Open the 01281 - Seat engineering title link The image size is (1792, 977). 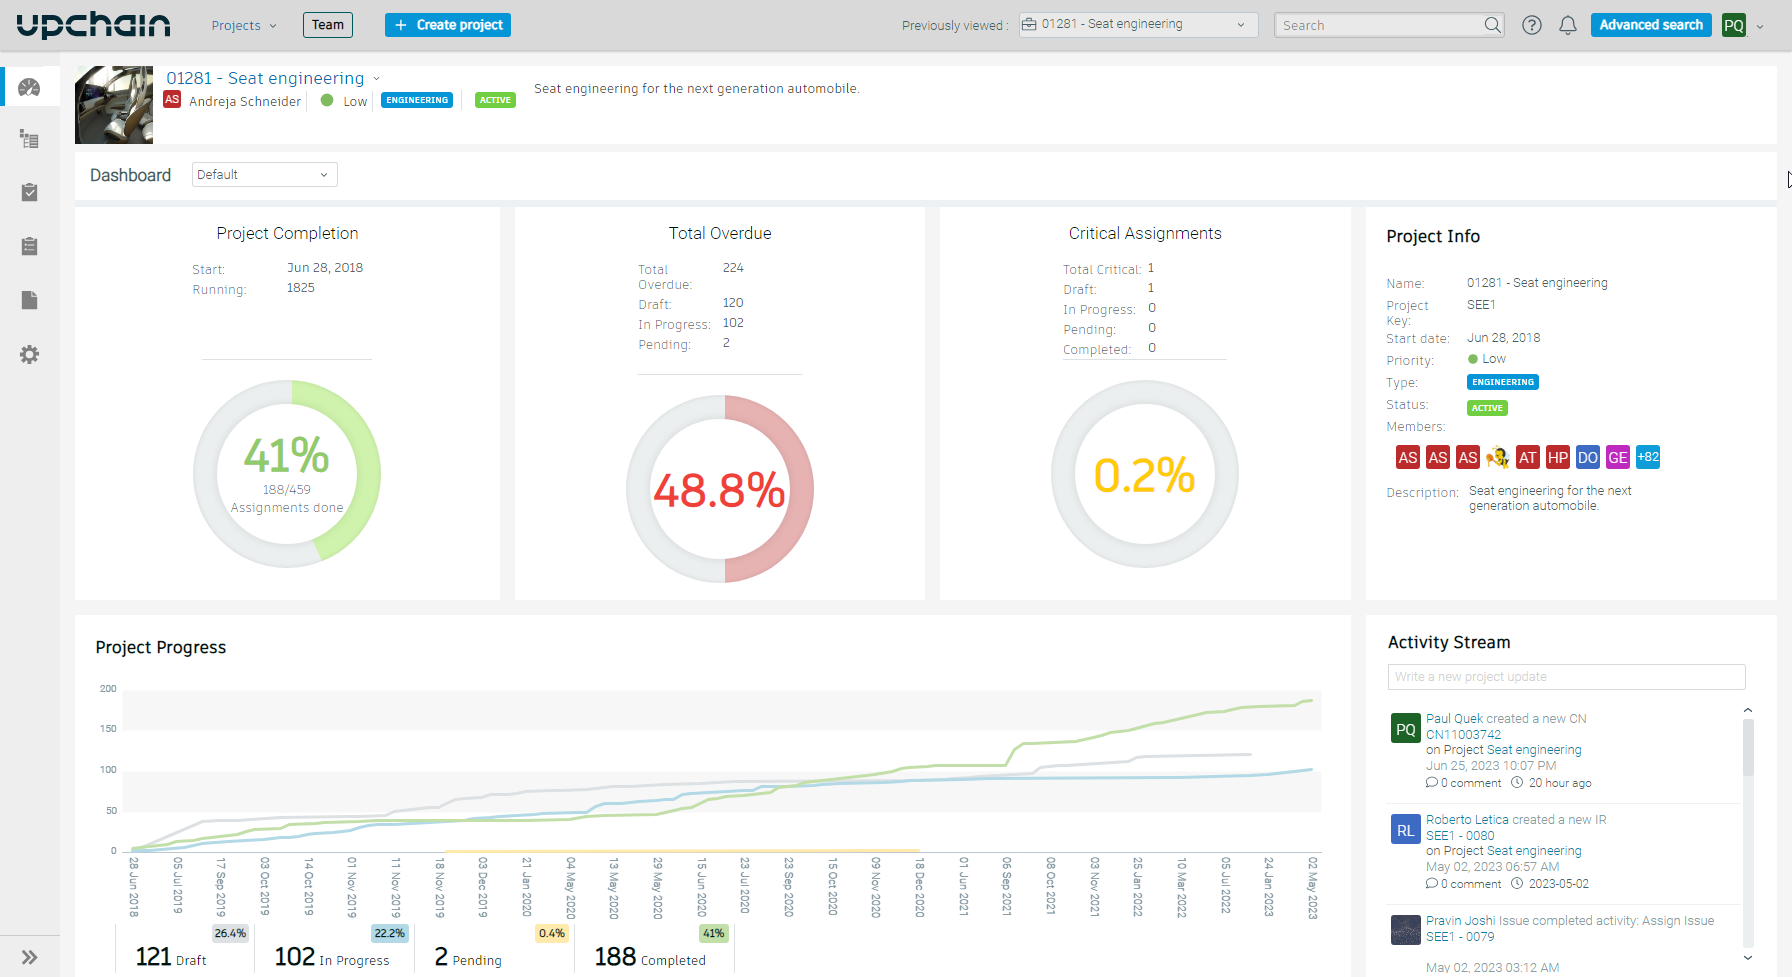click(265, 78)
